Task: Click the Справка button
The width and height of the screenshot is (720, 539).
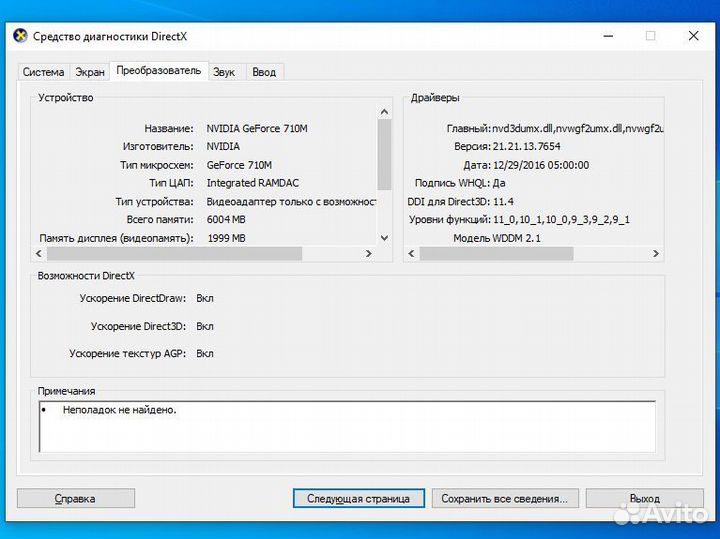Action: (x=76, y=499)
